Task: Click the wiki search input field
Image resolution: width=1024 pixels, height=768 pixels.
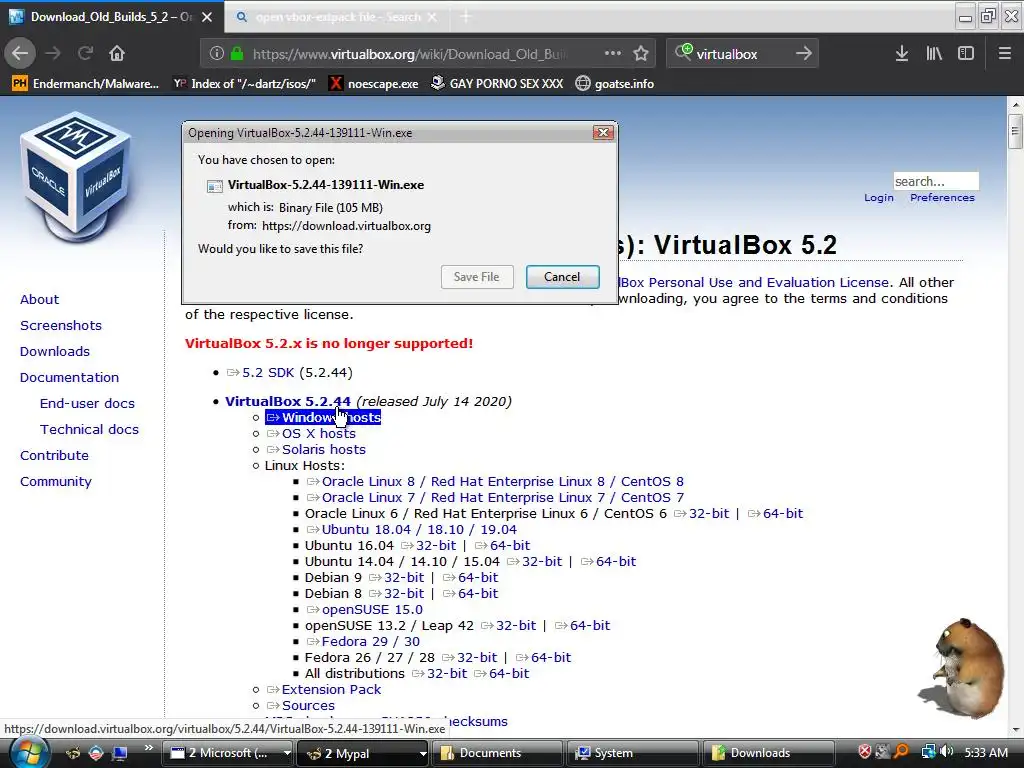Action: coord(936,181)
